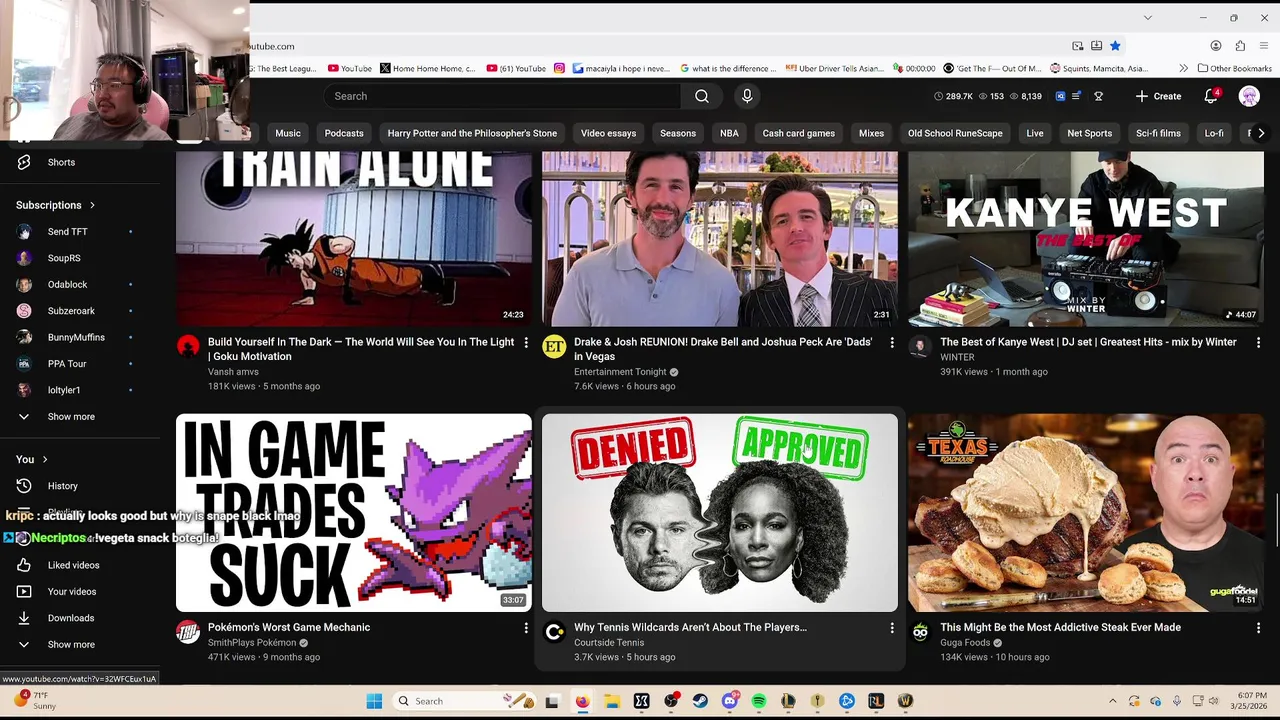Open the Firefox tab list dropdown arrow
Screen dimensions: 1280x720
point(1148,18)
